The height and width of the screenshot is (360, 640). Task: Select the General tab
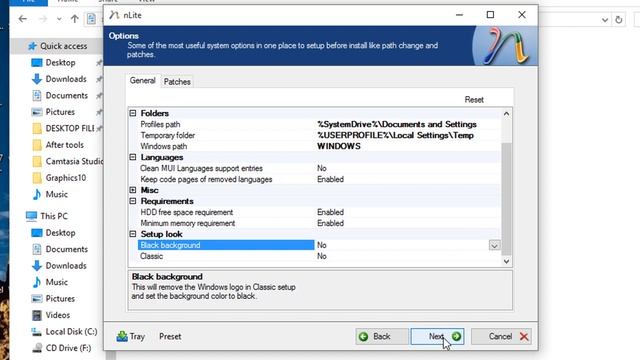click(142, 80)
